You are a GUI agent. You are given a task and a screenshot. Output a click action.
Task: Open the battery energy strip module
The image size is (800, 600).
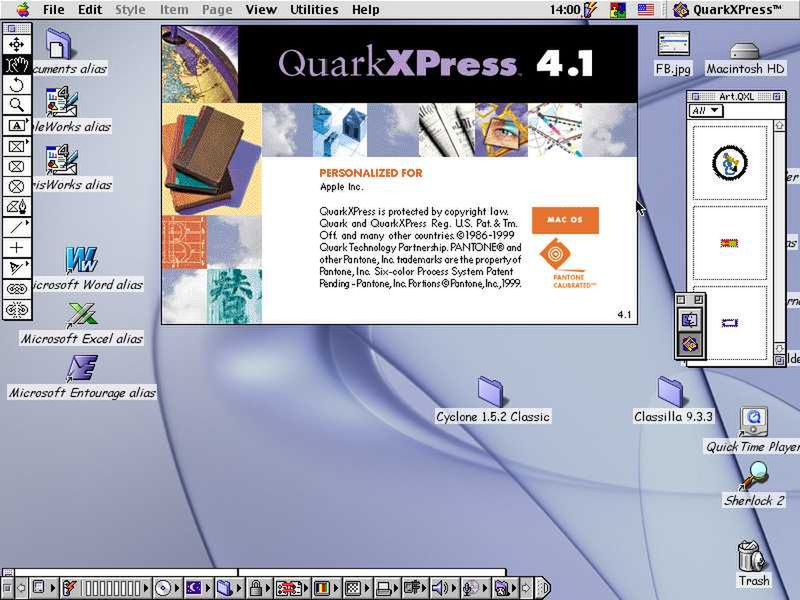click(x=105, y=588)
